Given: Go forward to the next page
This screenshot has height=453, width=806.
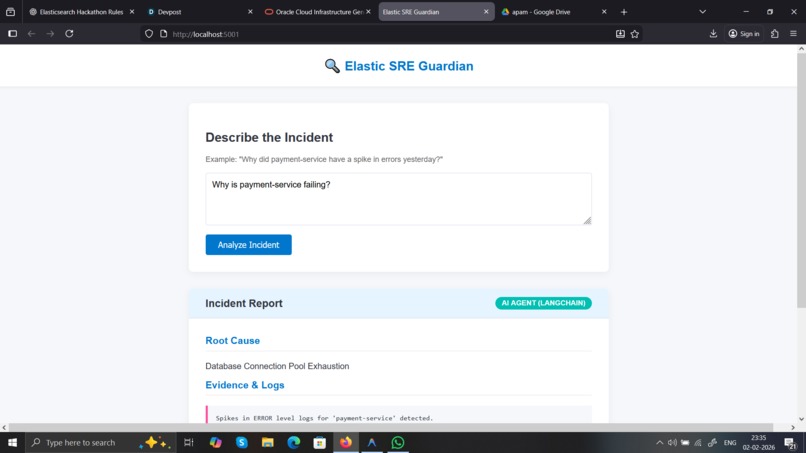Looking at the screenshot, I should click(50, 34).
